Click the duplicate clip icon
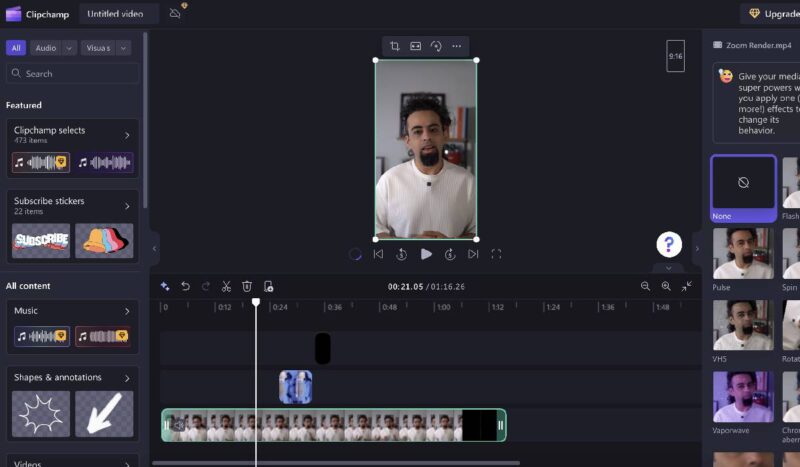800x467 pixels. (x=268, y=286)
